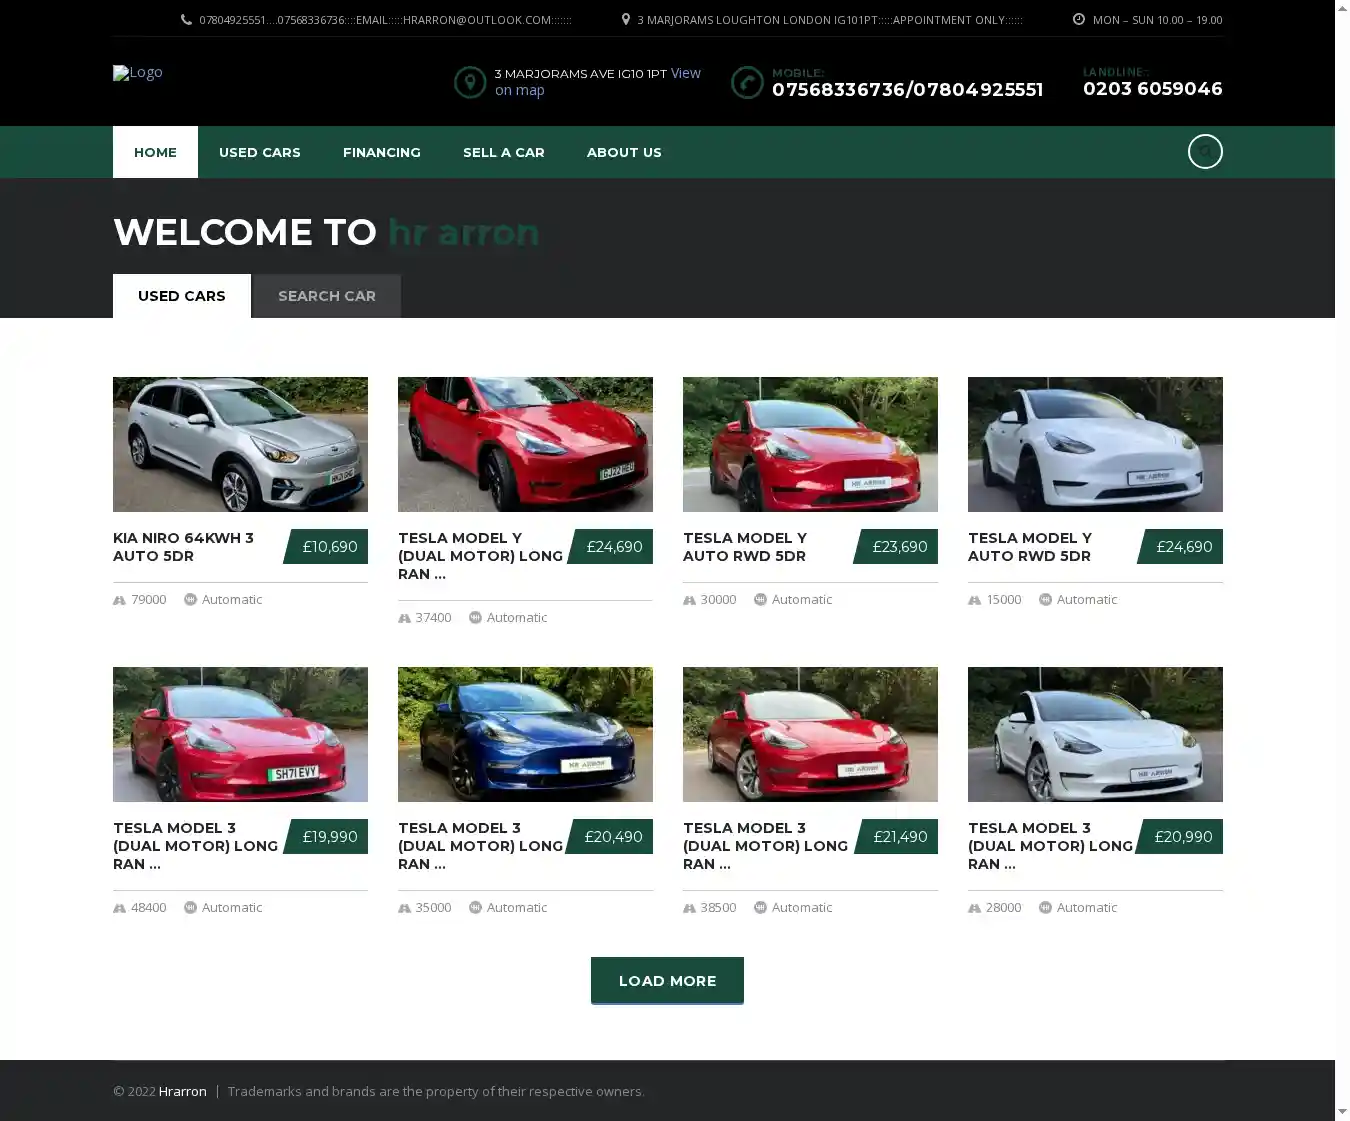Screen dimensions: 1350x1121
Task: View the blue Tesla Model 3 photo
Action: point(525,734)
